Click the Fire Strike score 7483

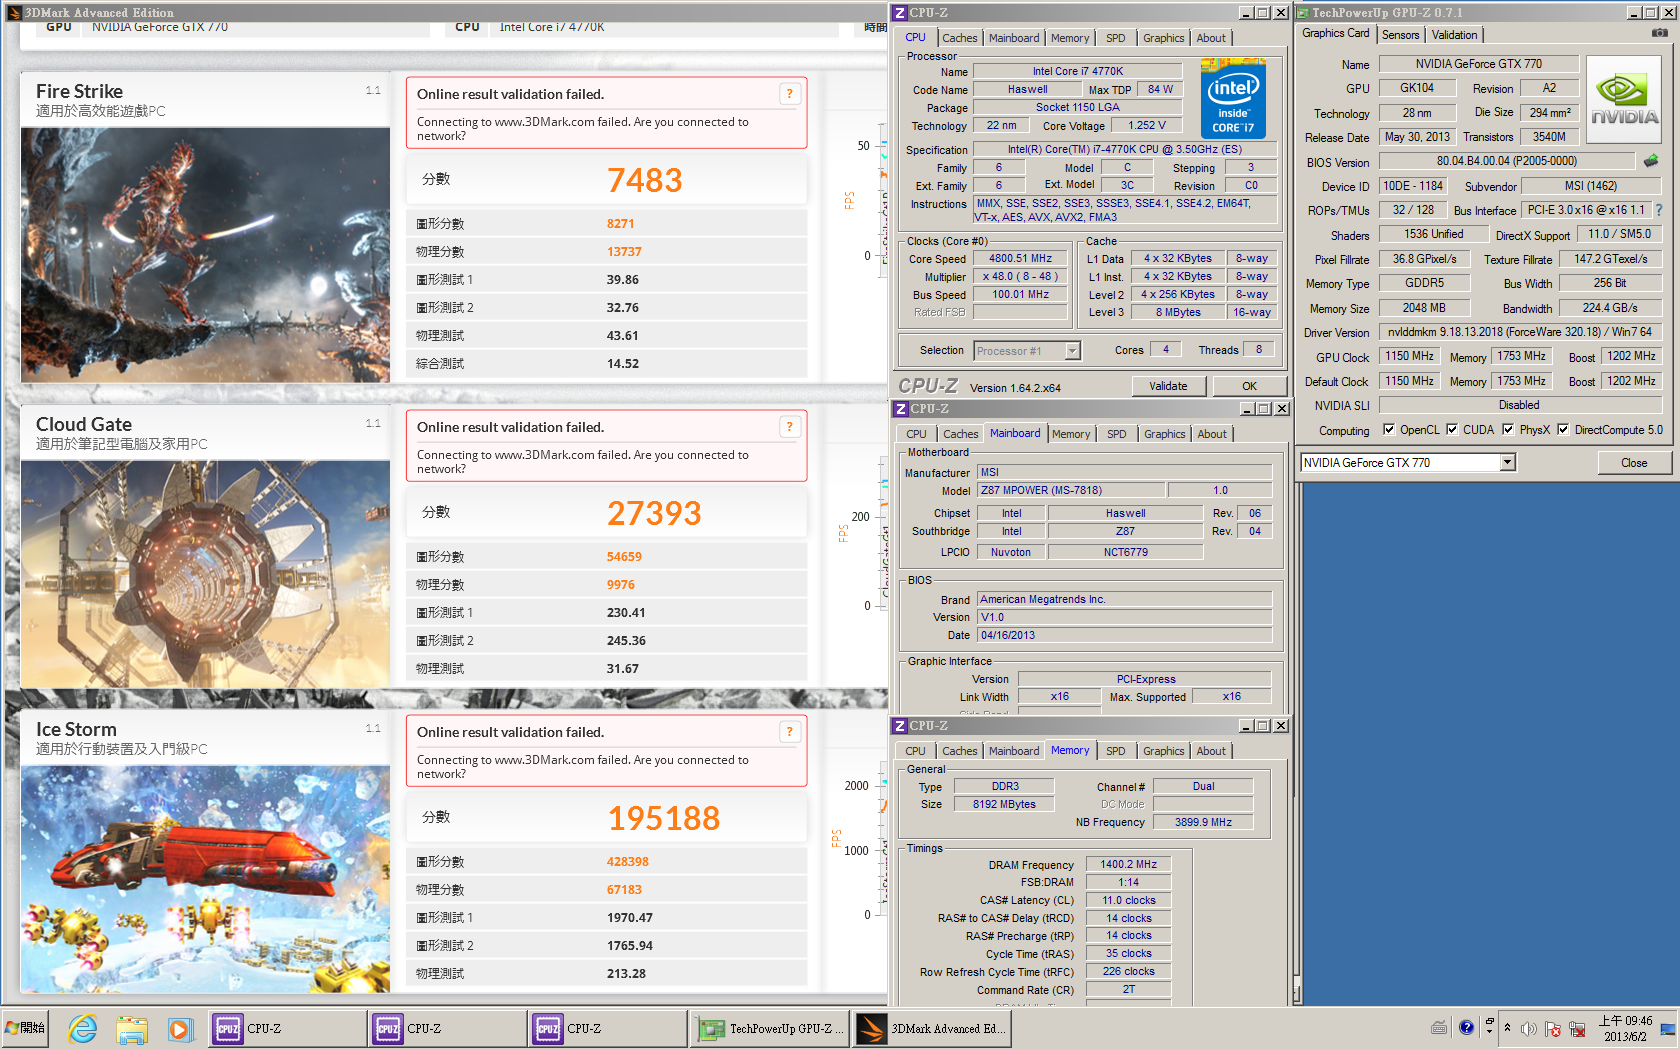[x=645, y=180]
